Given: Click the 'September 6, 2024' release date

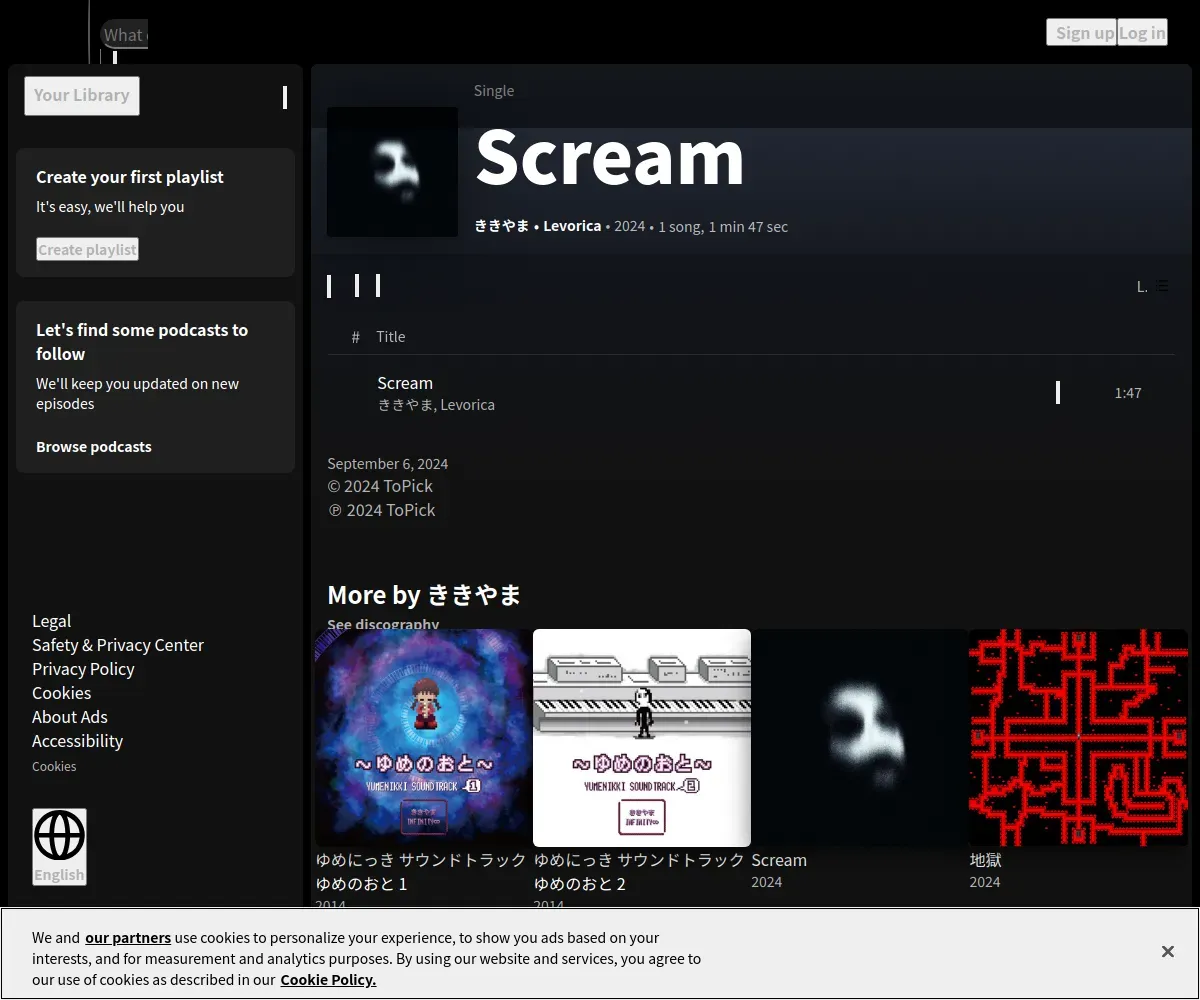Looking at the screenshot, I should [388, 464].
